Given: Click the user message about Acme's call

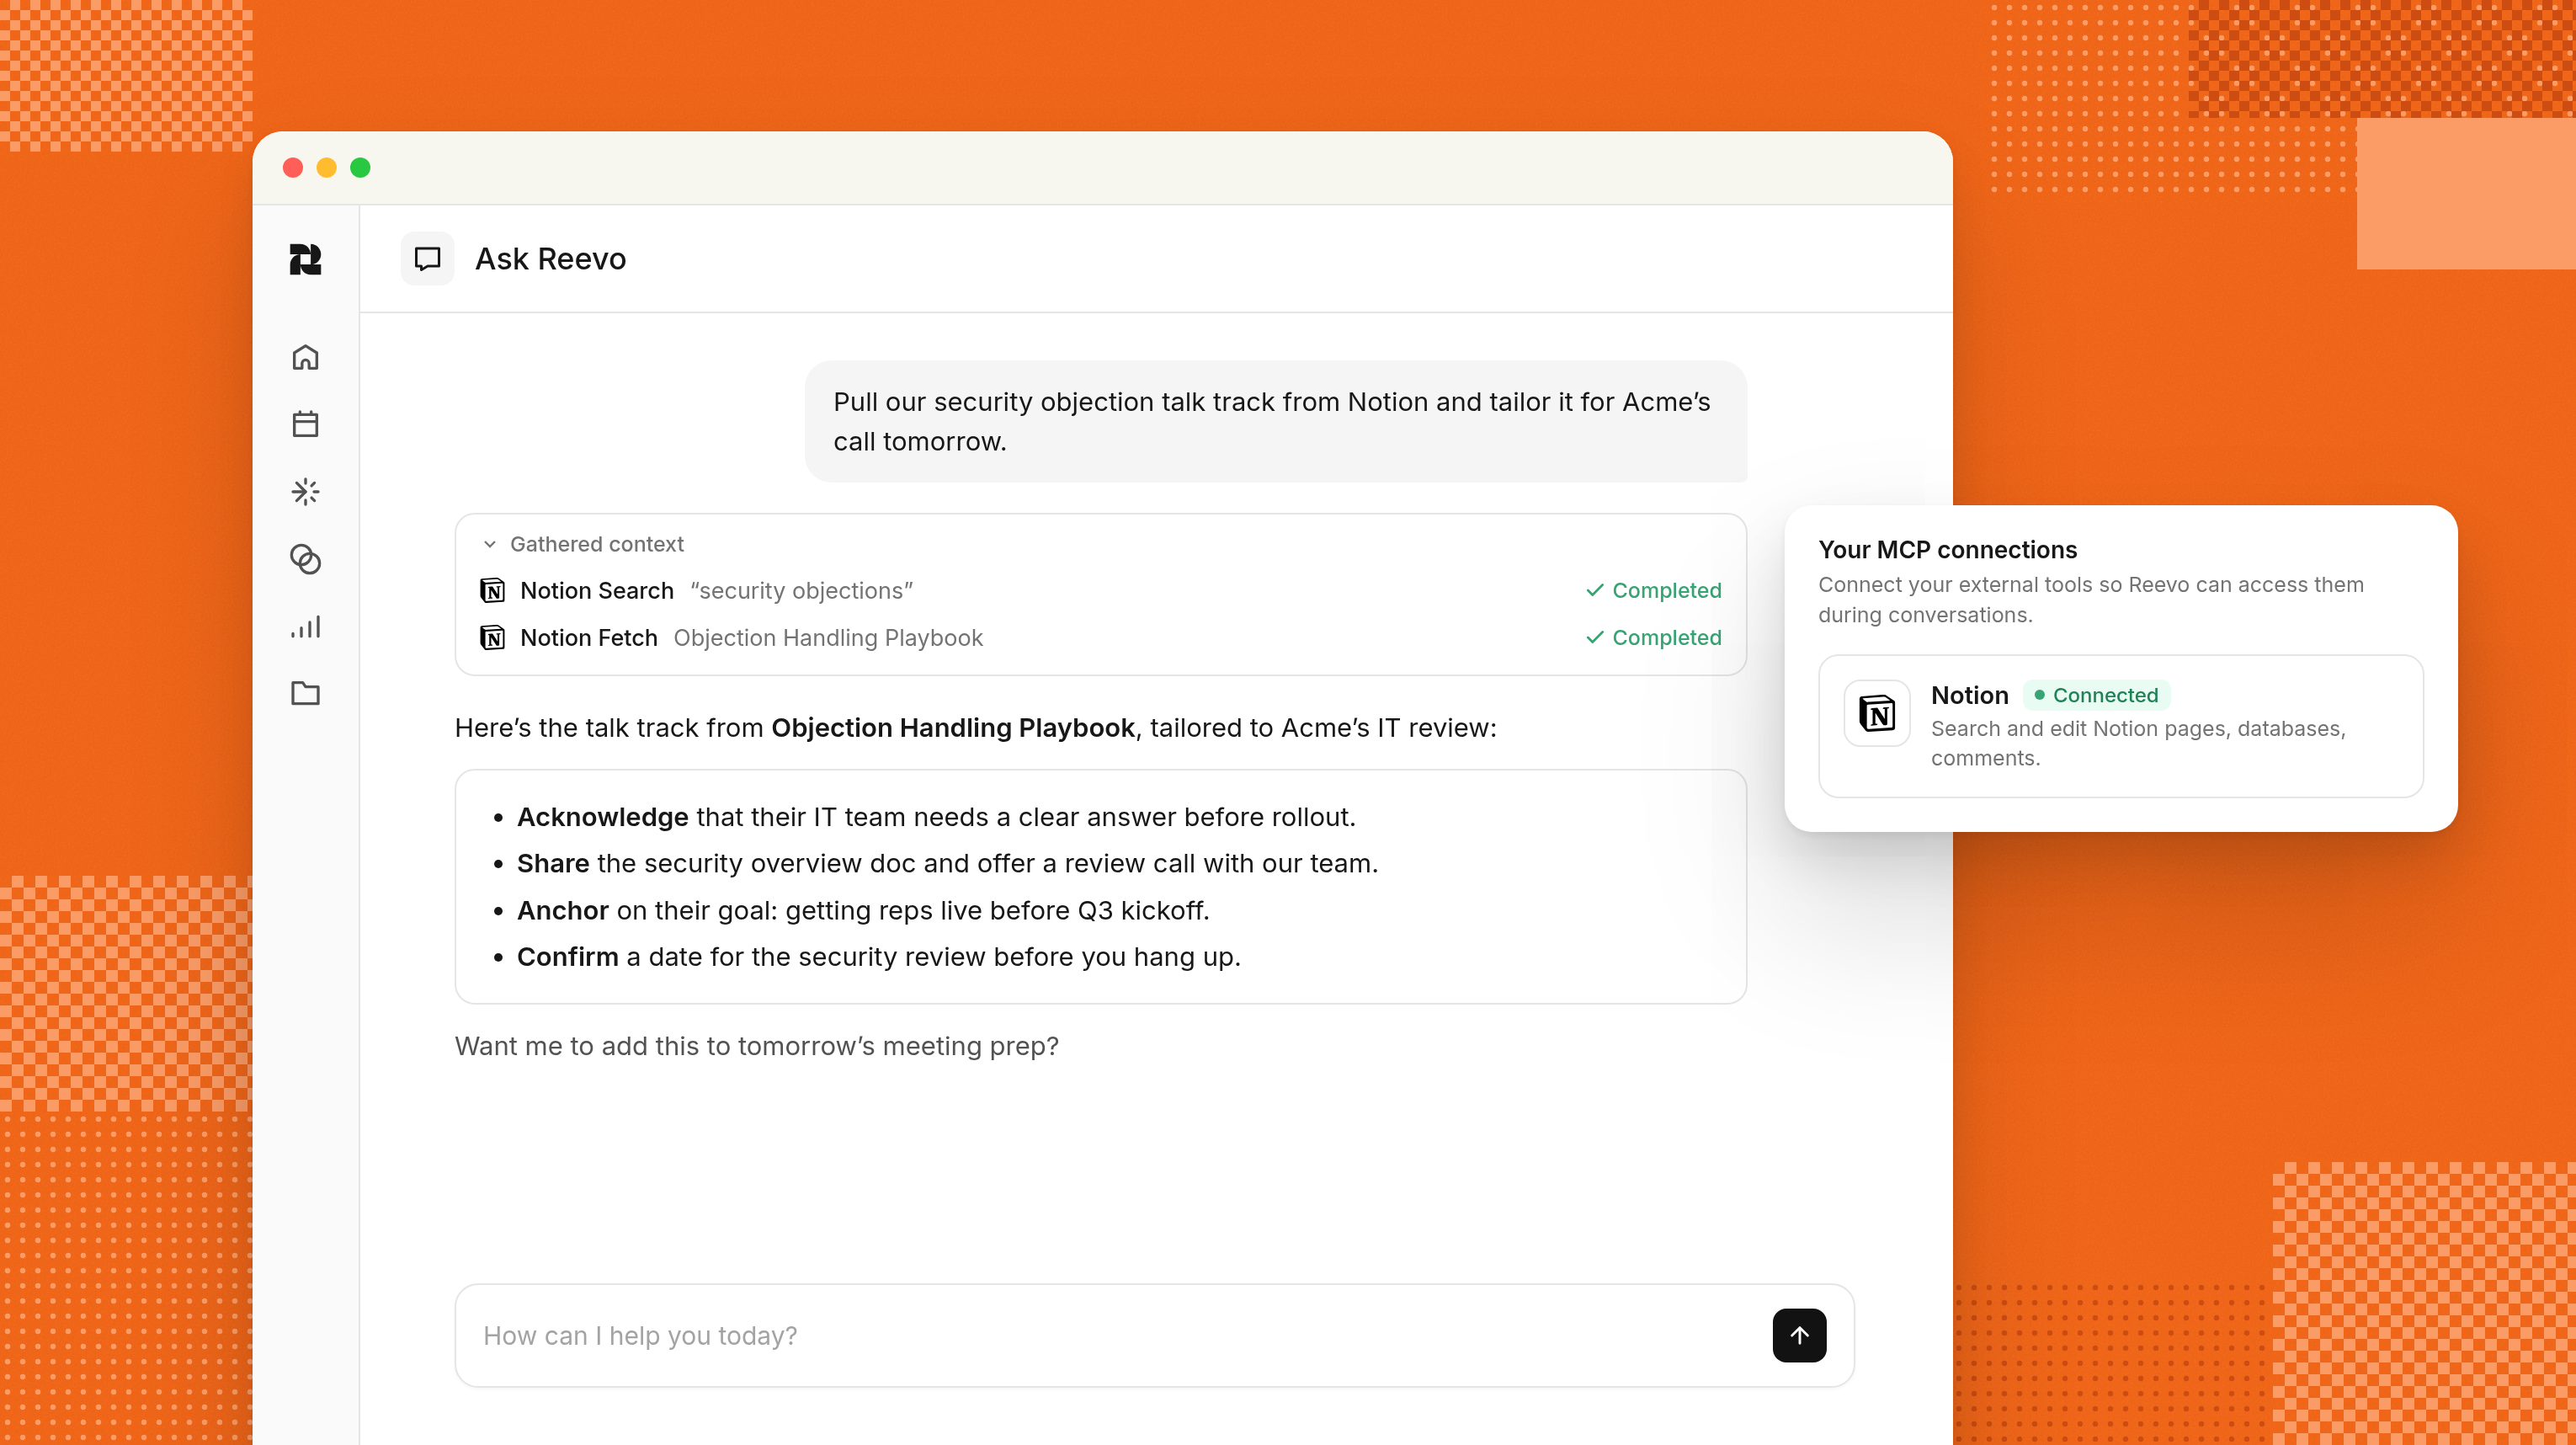Looking at the screenshot, I should click(x=1275, y=421).
